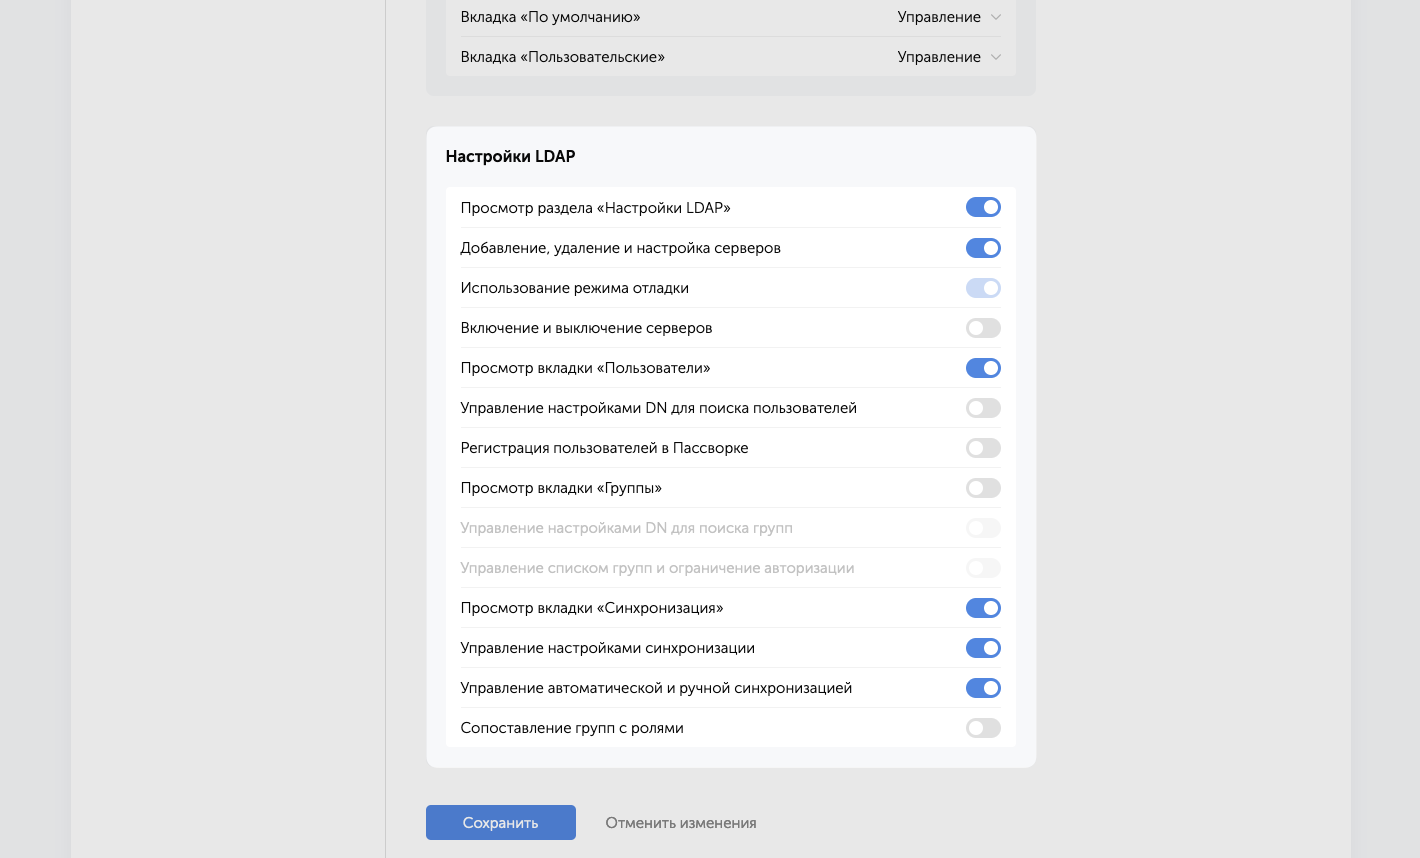This screenshot has width=1420, height=858.
Task: Click label «Регистрация пользователей в Пассворке»
Action: pyautogui.click(x=604, y=448)
